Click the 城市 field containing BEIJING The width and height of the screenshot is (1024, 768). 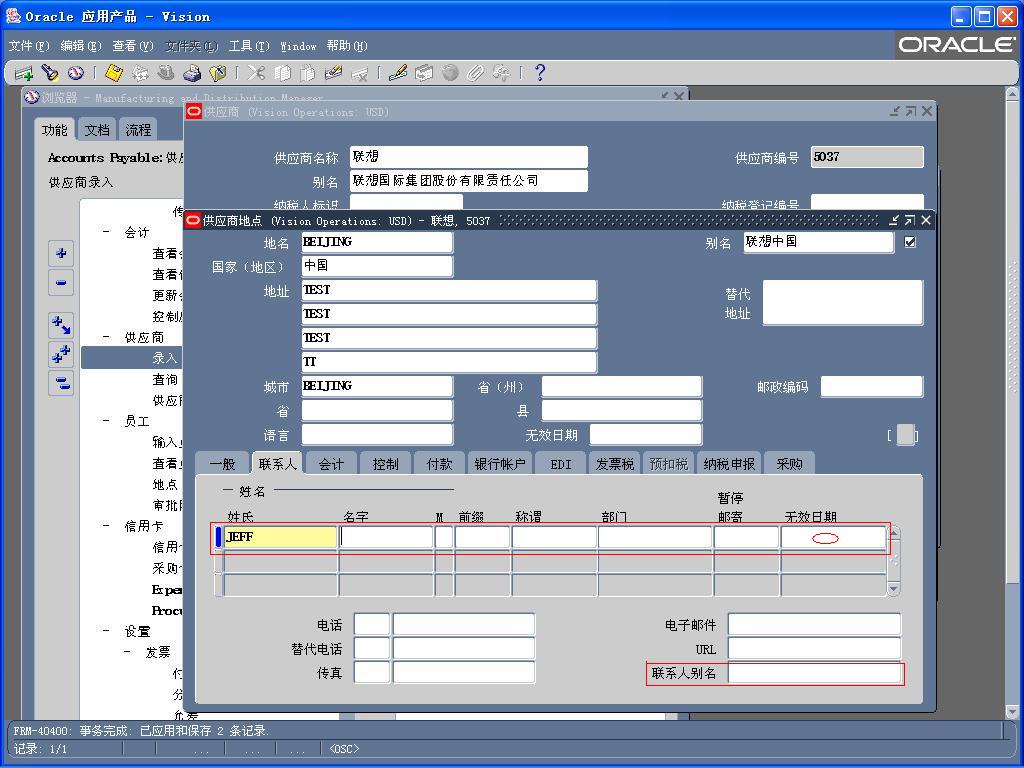pos(377,387)
